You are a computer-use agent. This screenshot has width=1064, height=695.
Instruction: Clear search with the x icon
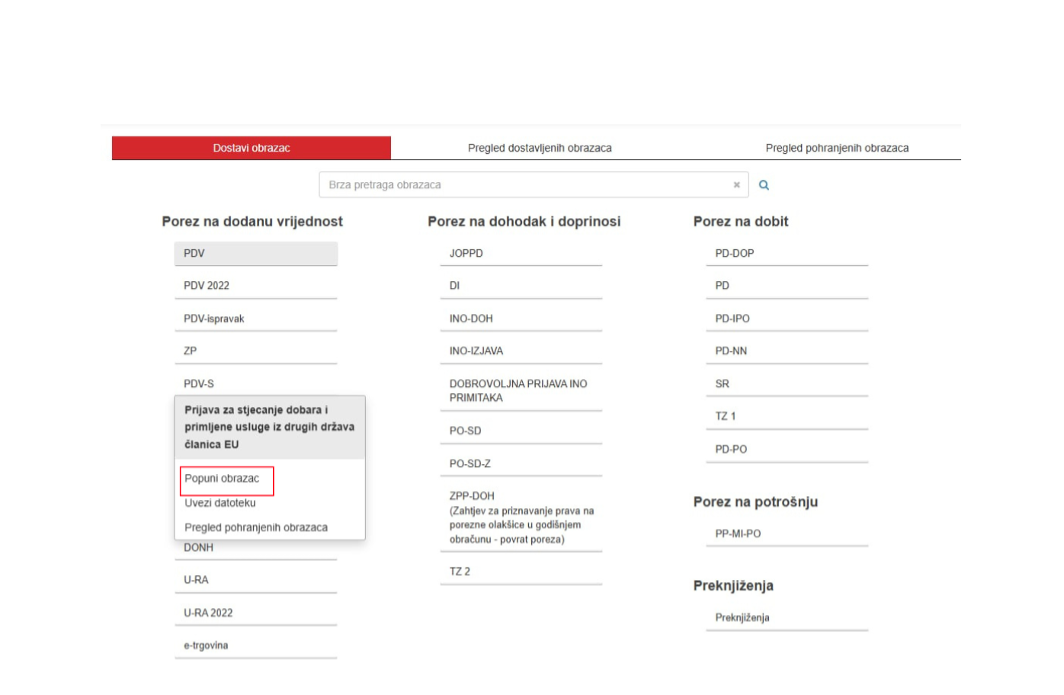737,185
